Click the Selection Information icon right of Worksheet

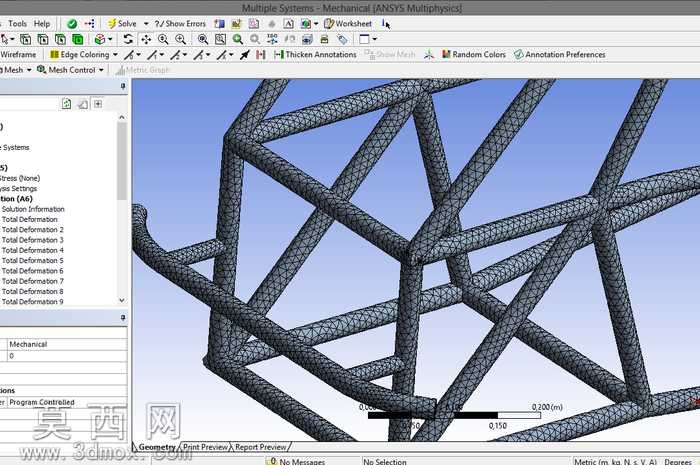(x=386, y=24)
